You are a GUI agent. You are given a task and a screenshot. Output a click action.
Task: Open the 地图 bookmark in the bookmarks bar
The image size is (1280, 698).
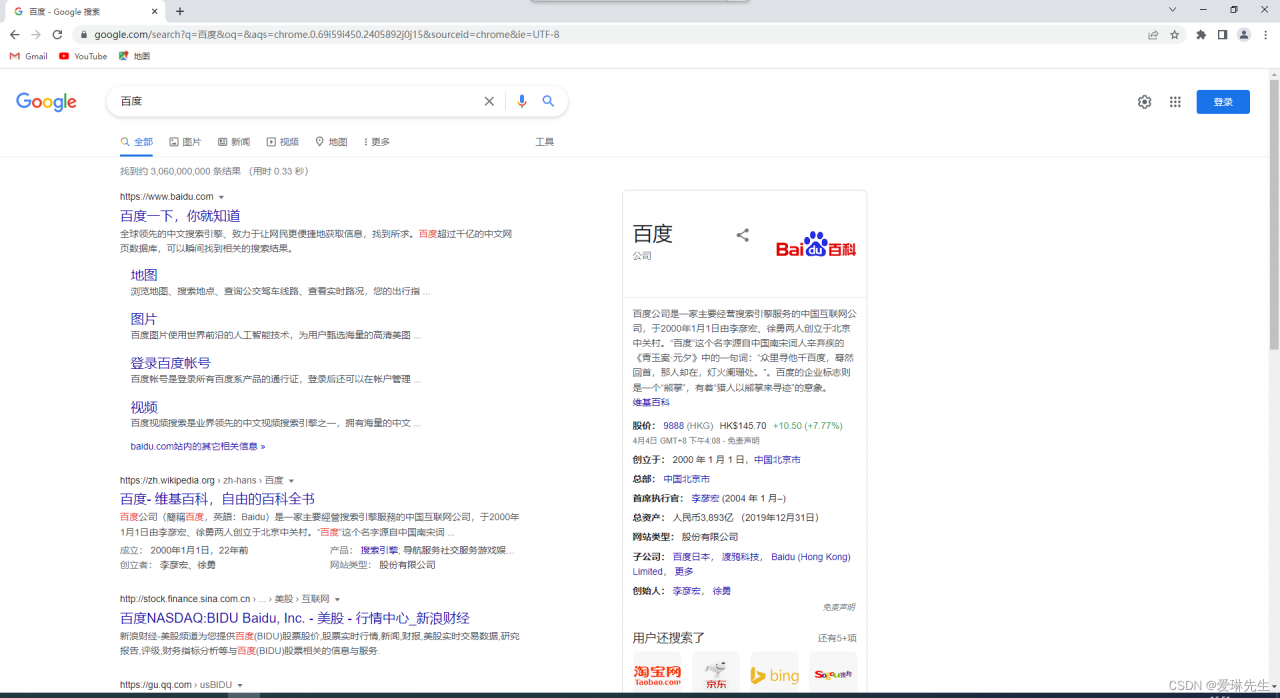point(134,56)
